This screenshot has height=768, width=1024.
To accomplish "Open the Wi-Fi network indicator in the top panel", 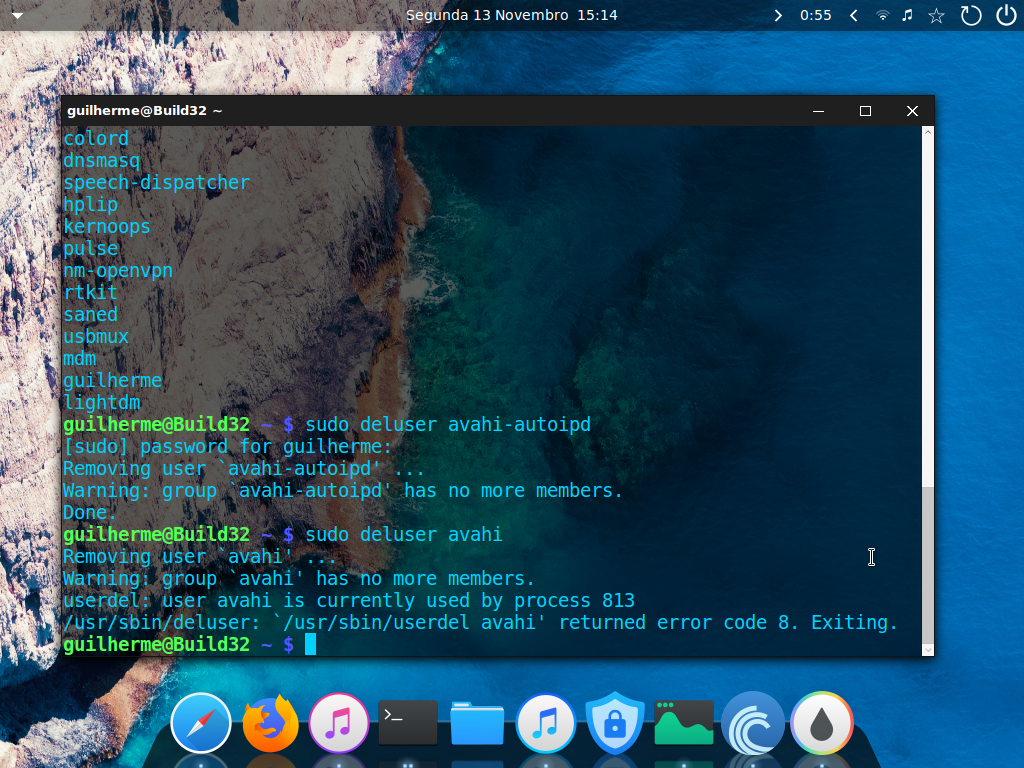I will [x=883, y=15].
